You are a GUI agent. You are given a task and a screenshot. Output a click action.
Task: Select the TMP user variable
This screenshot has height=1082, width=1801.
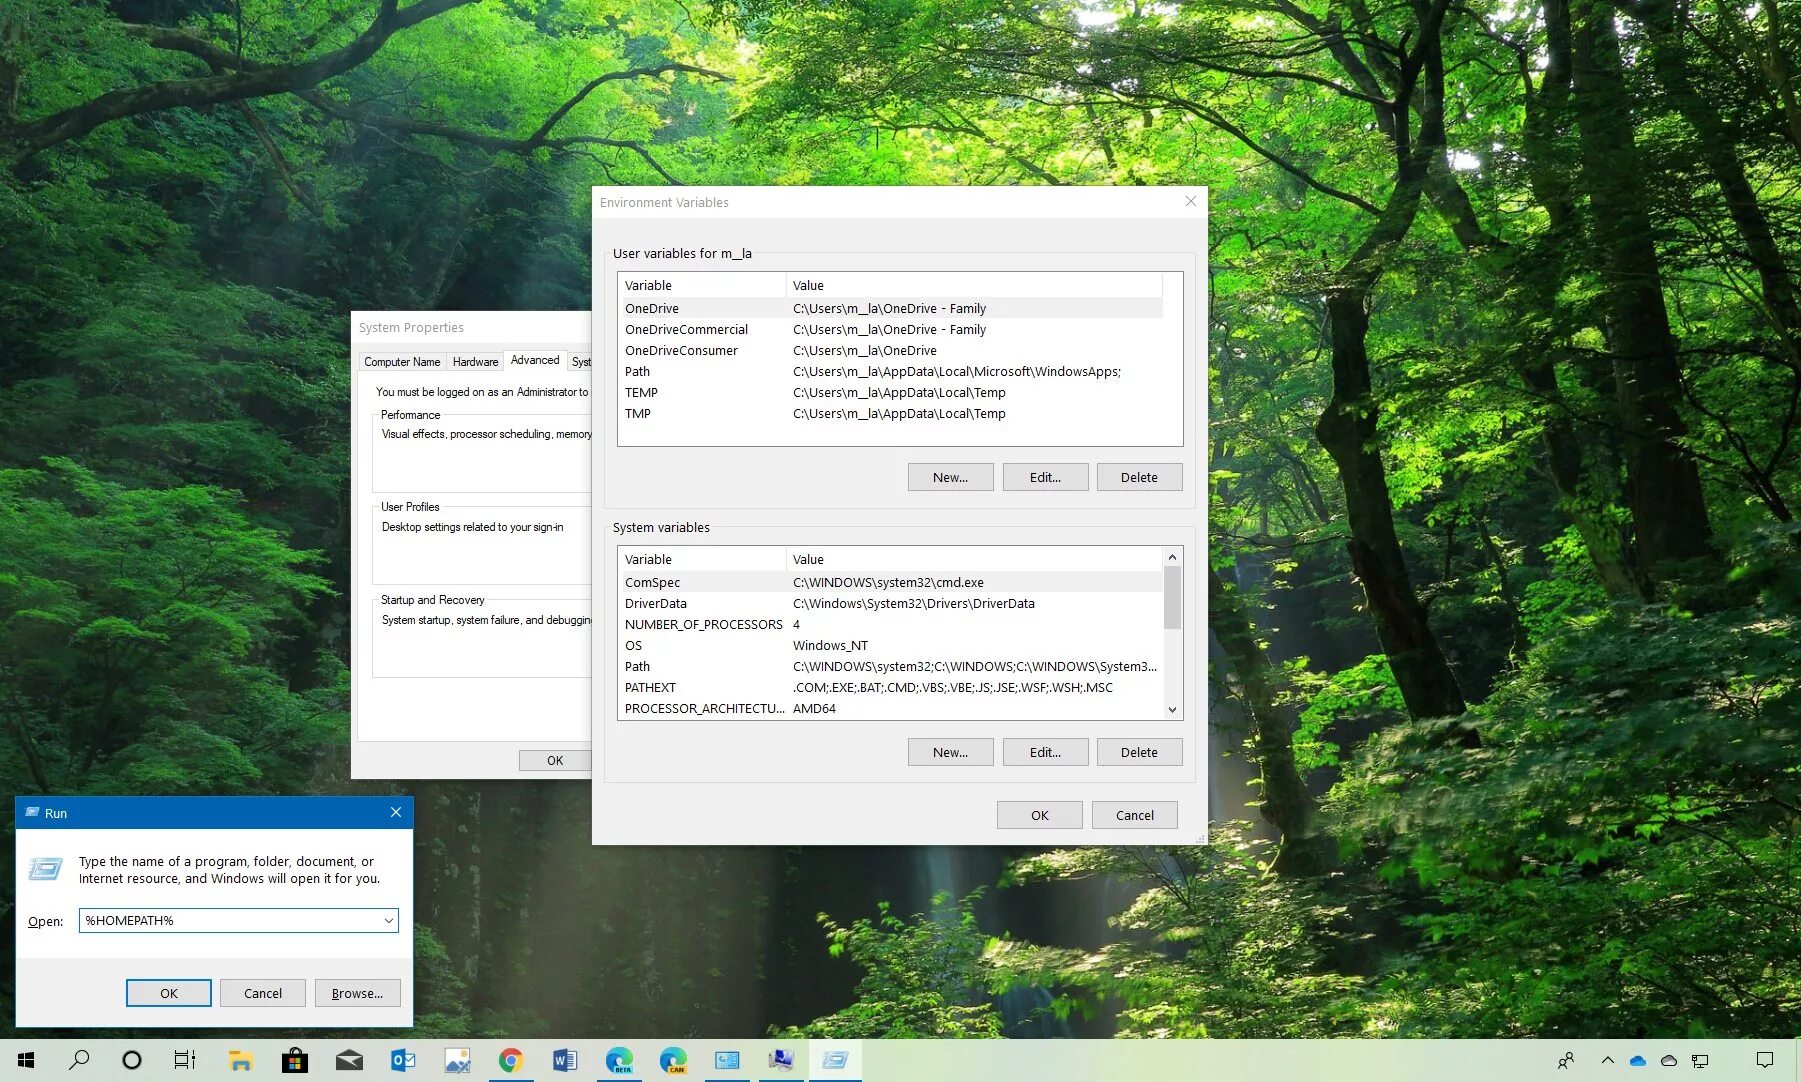[891, 414]
